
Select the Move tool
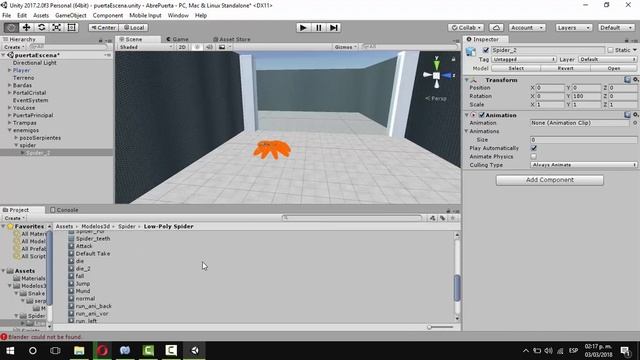point(27,27)
